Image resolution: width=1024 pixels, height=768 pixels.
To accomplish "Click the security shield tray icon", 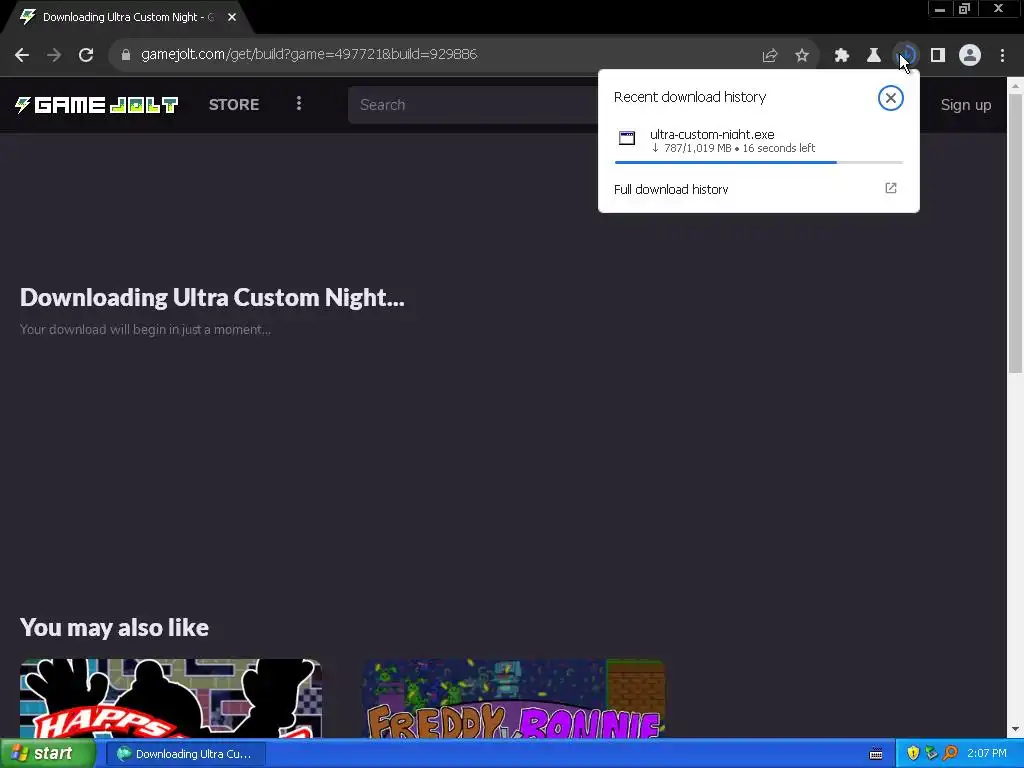I will (x=913, y=754).
